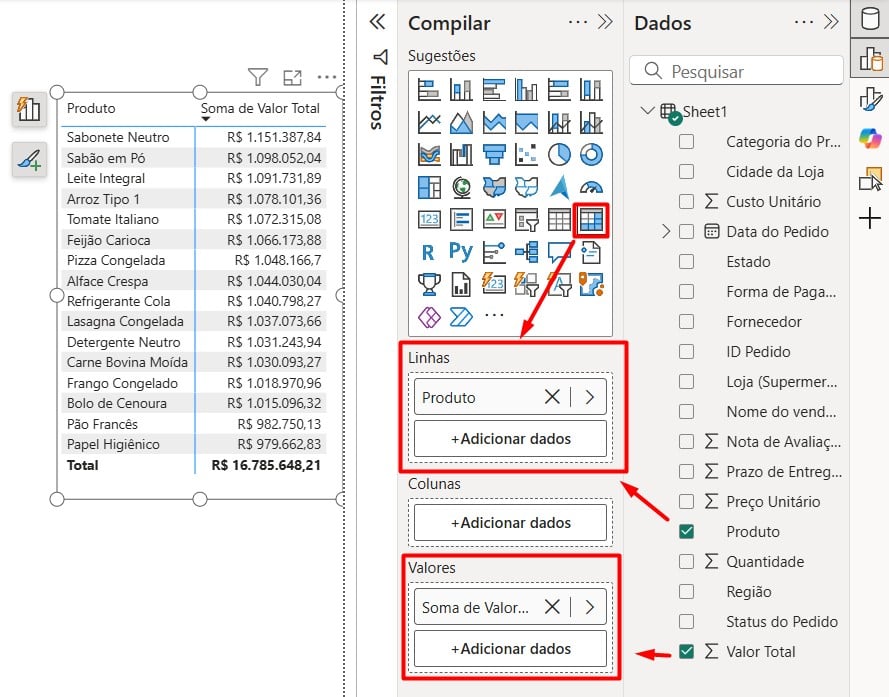
Task: Check the Quantidade field
Action: point(687,561)
